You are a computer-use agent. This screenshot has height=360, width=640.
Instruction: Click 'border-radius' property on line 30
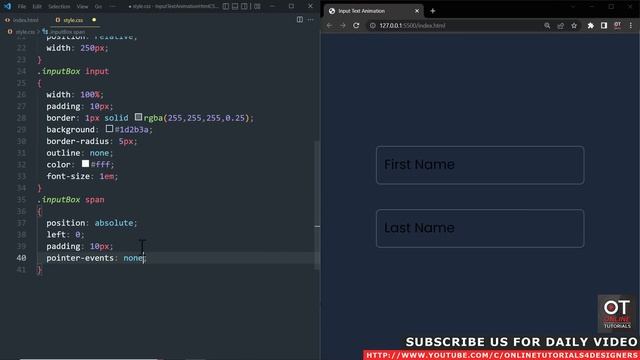78,141
